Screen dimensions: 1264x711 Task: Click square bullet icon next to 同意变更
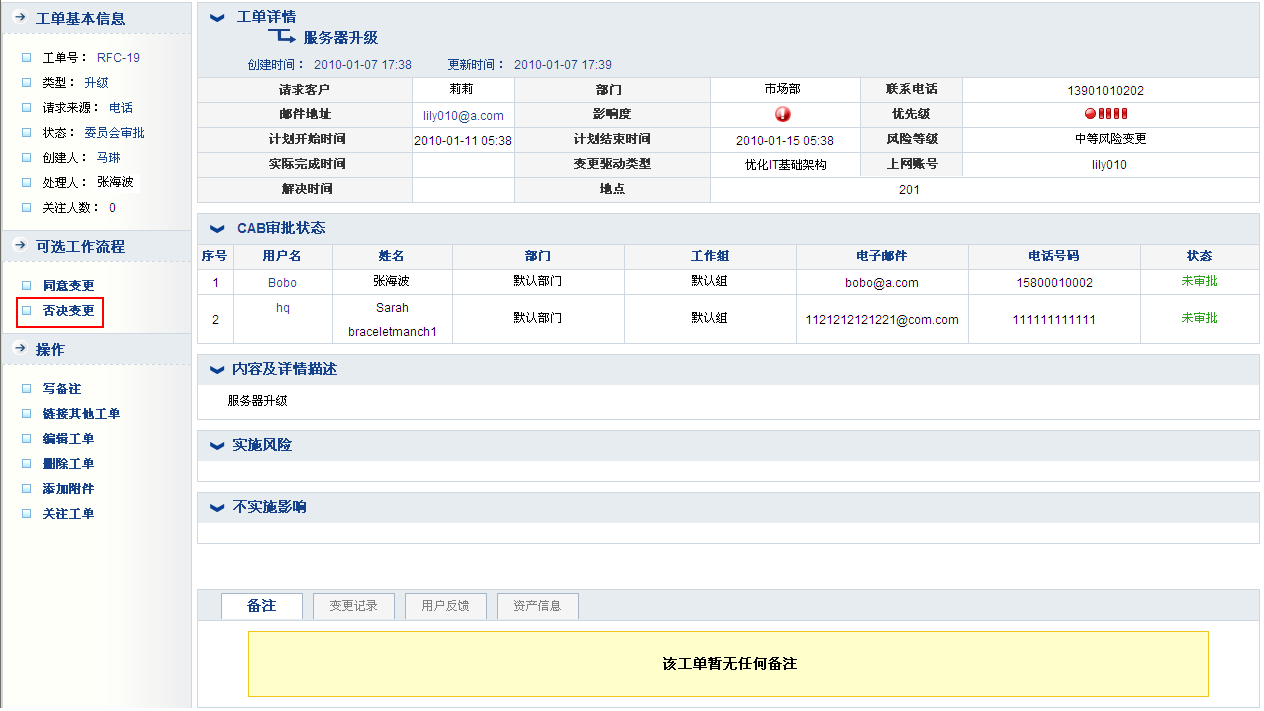[x=27, y=285]
